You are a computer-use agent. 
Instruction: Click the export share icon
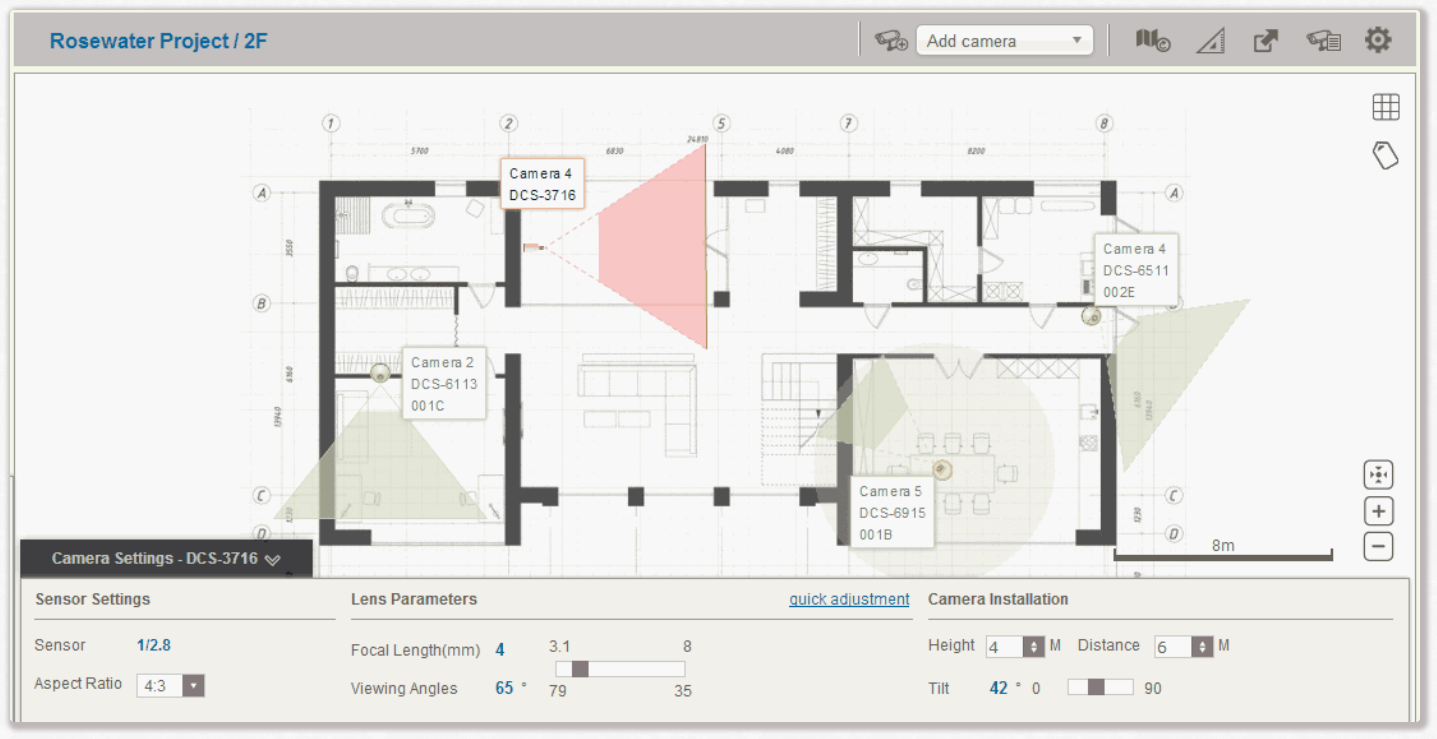(1266, 41)
